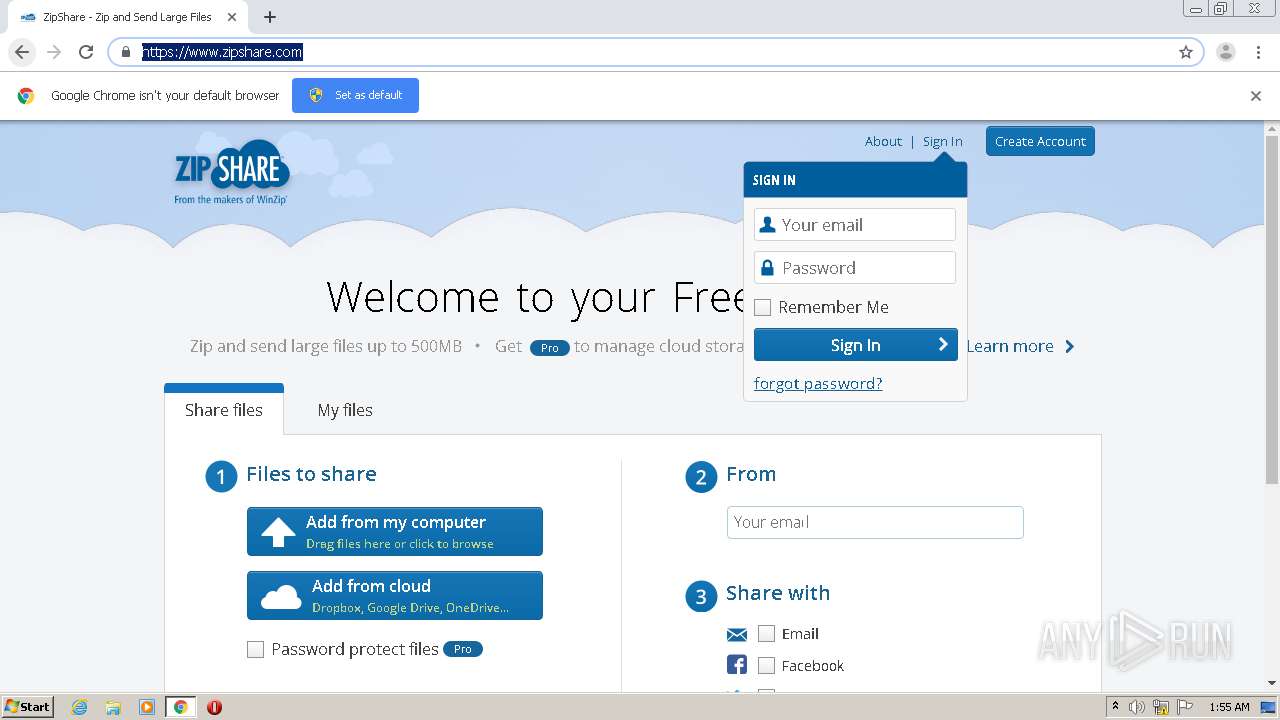
Task: Close the ZipShare browser tab
Action: click(x=232, y=17)
